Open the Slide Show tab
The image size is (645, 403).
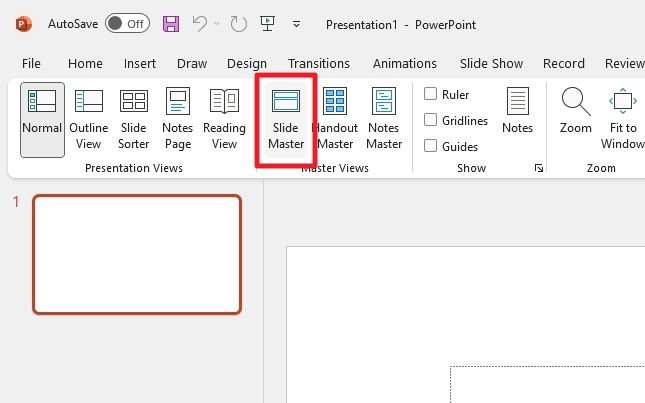coord(491,64)
